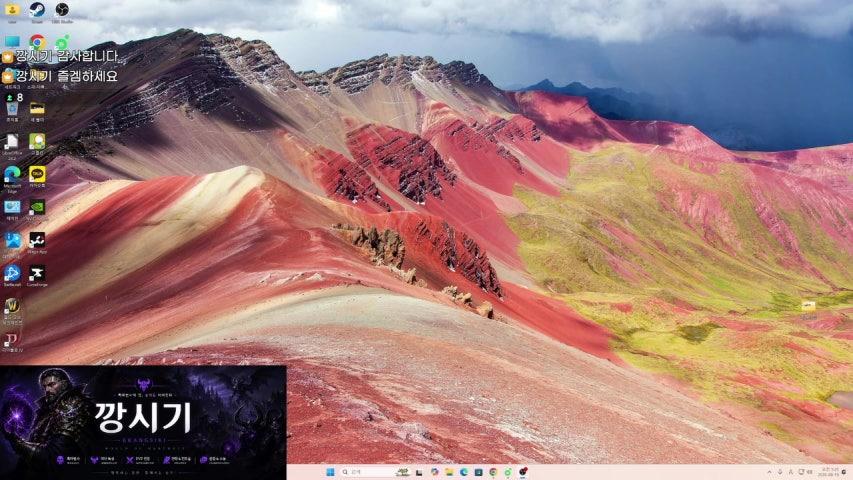The image size is (853, 480).
Task: Launch OBS Studio from the desktop
Action: coord(62,10)
